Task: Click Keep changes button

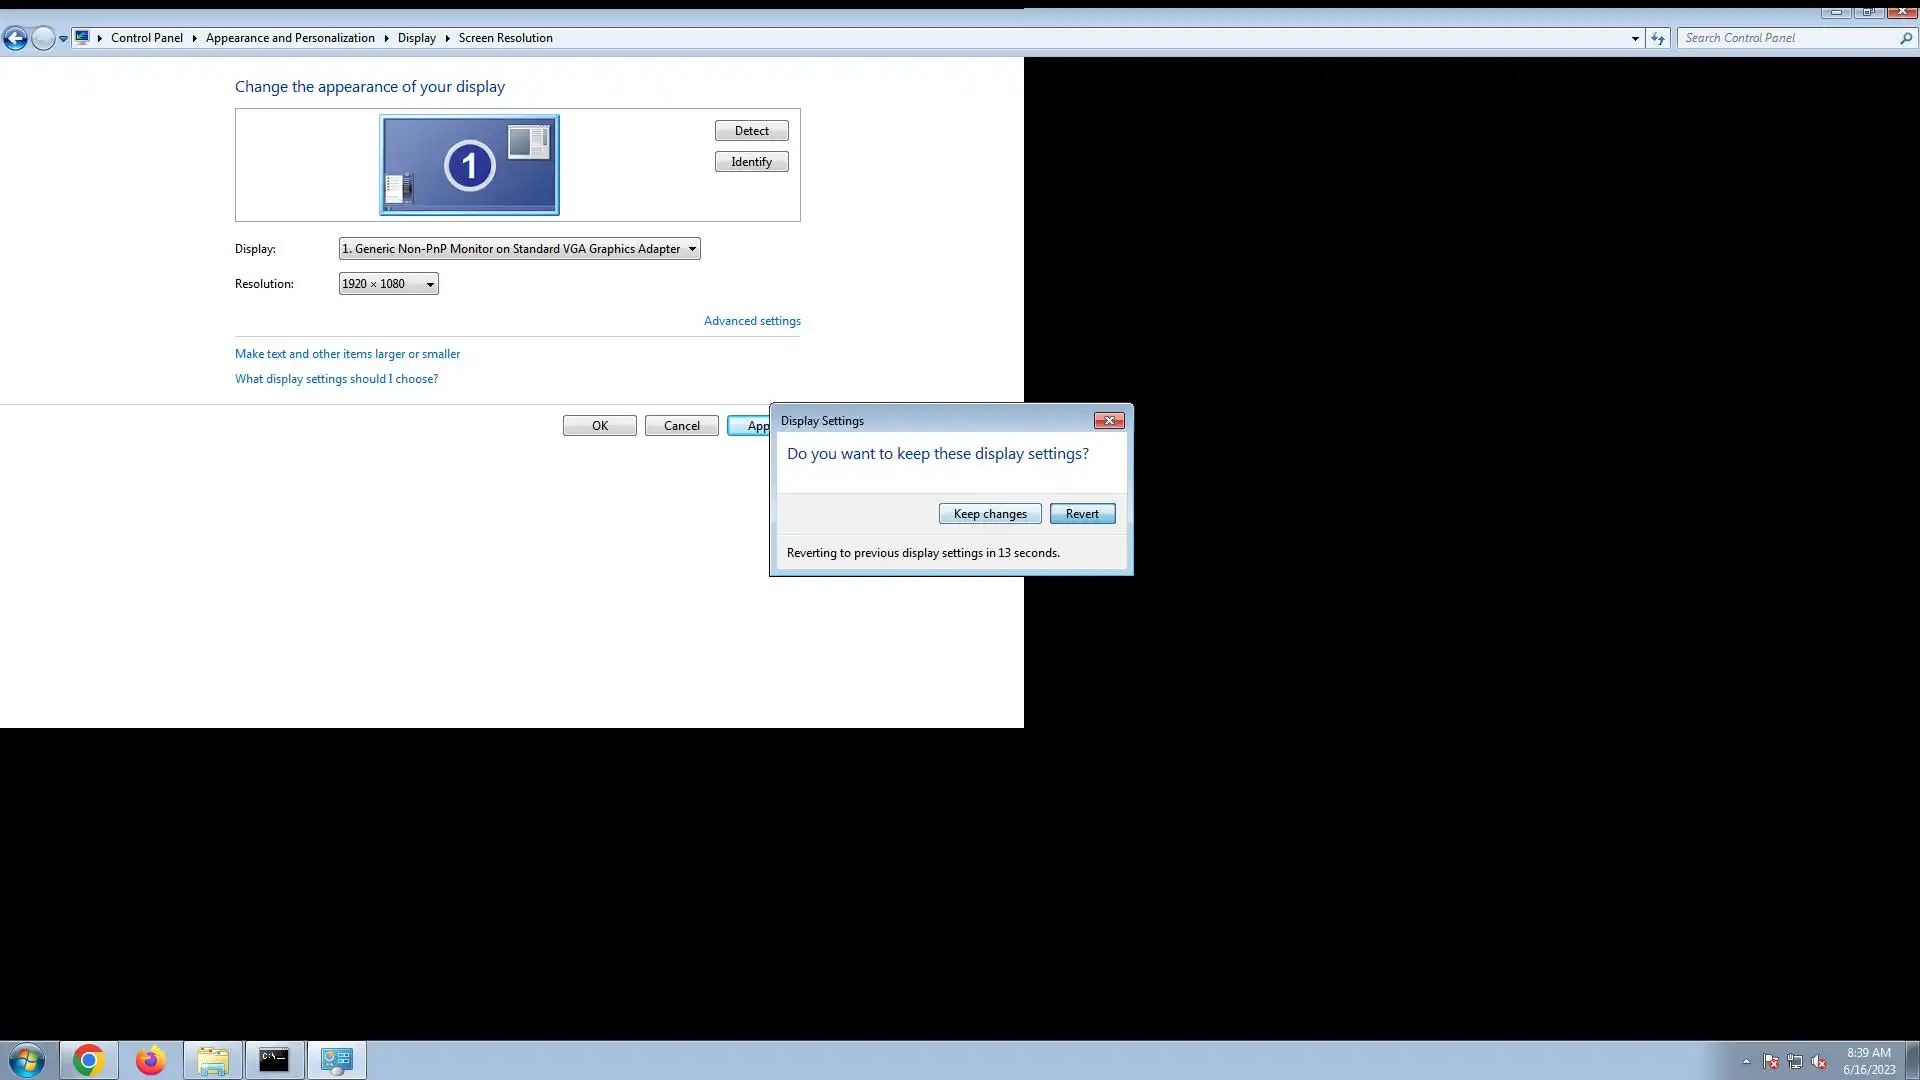Action: coord(989,514)
